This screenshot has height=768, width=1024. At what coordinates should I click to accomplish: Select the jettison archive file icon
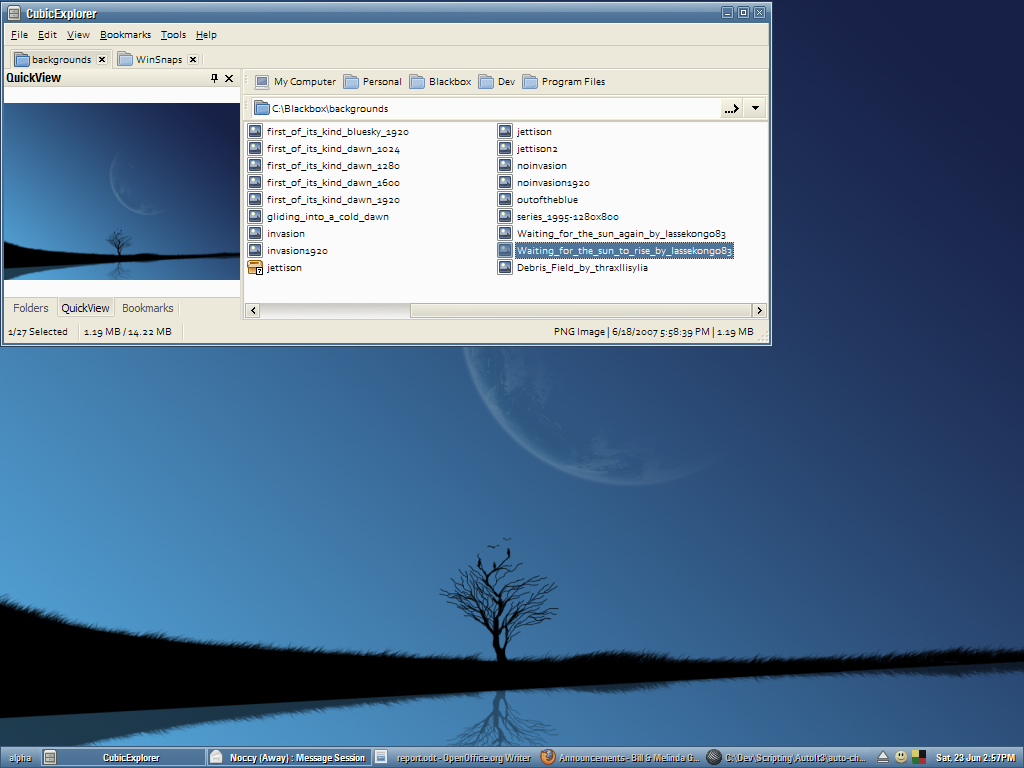tap(255, 268)
